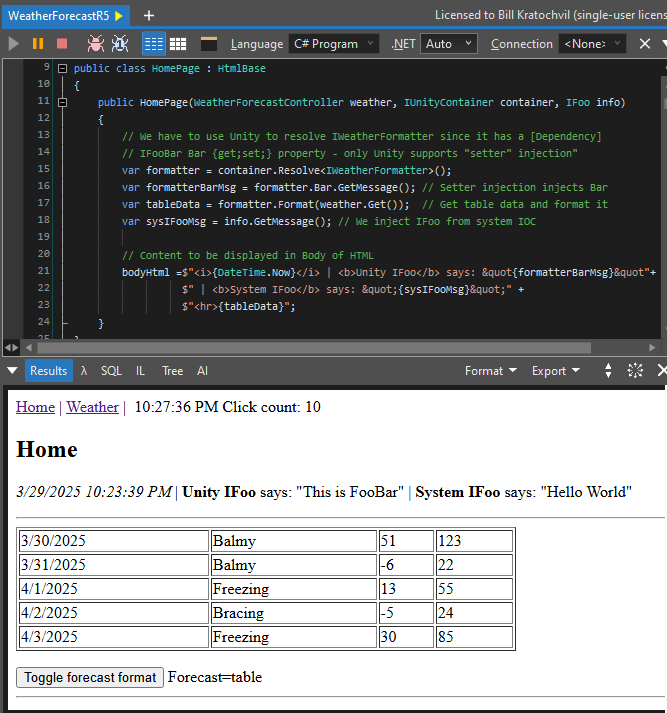This screenshot has width=667, height=713.
Task: Open the Connection dropdown
Action: tap(592, 44)
